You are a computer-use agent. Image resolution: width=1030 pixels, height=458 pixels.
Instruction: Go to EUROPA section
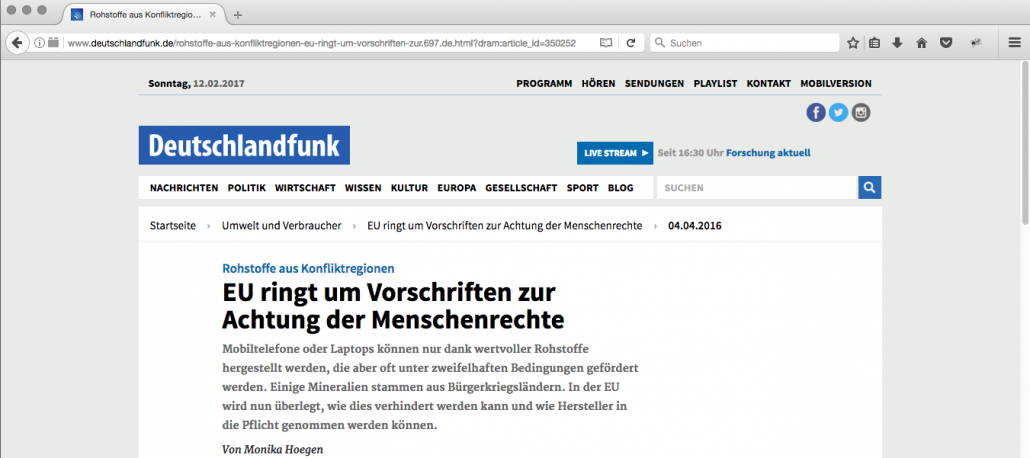click(457, 188)
